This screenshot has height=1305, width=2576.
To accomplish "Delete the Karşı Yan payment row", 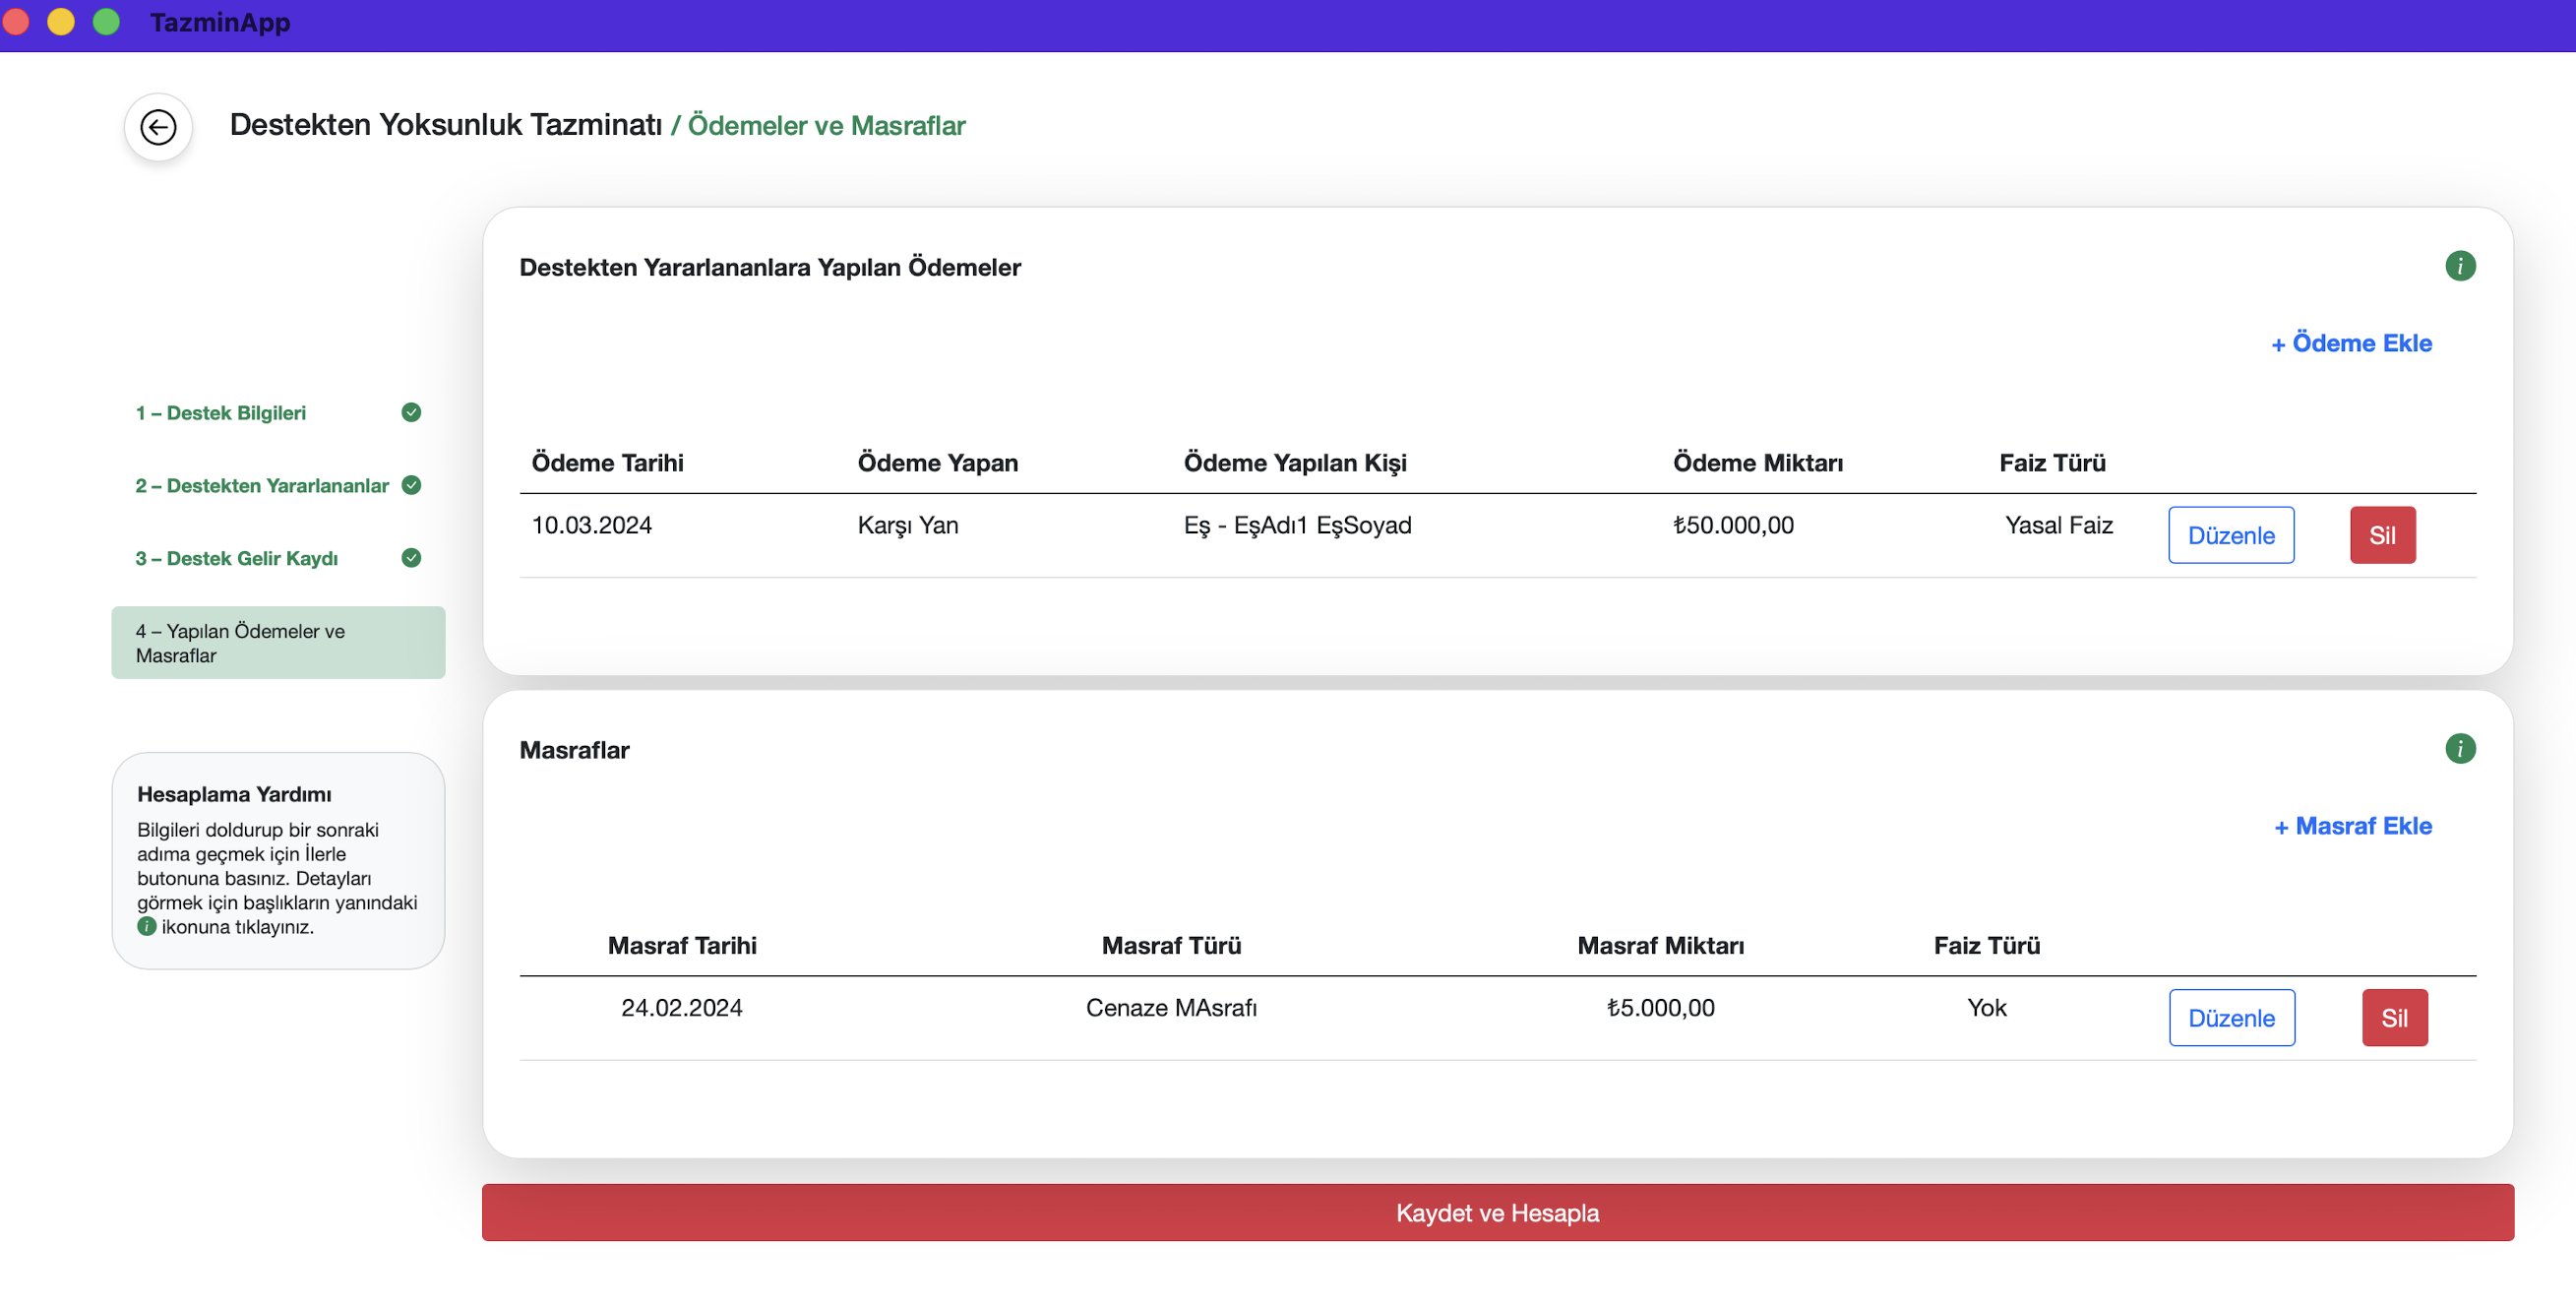I will (x=2381, y=535).
